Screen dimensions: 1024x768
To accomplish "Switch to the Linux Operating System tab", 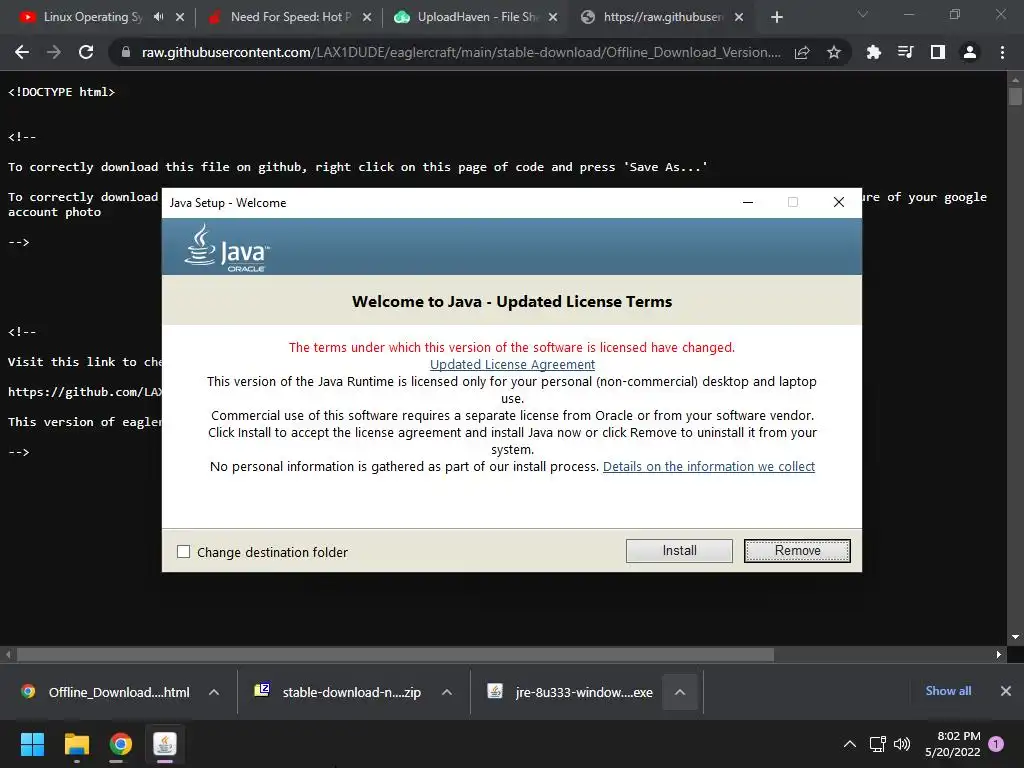I will pyautogui.click(x=93, y=17).
